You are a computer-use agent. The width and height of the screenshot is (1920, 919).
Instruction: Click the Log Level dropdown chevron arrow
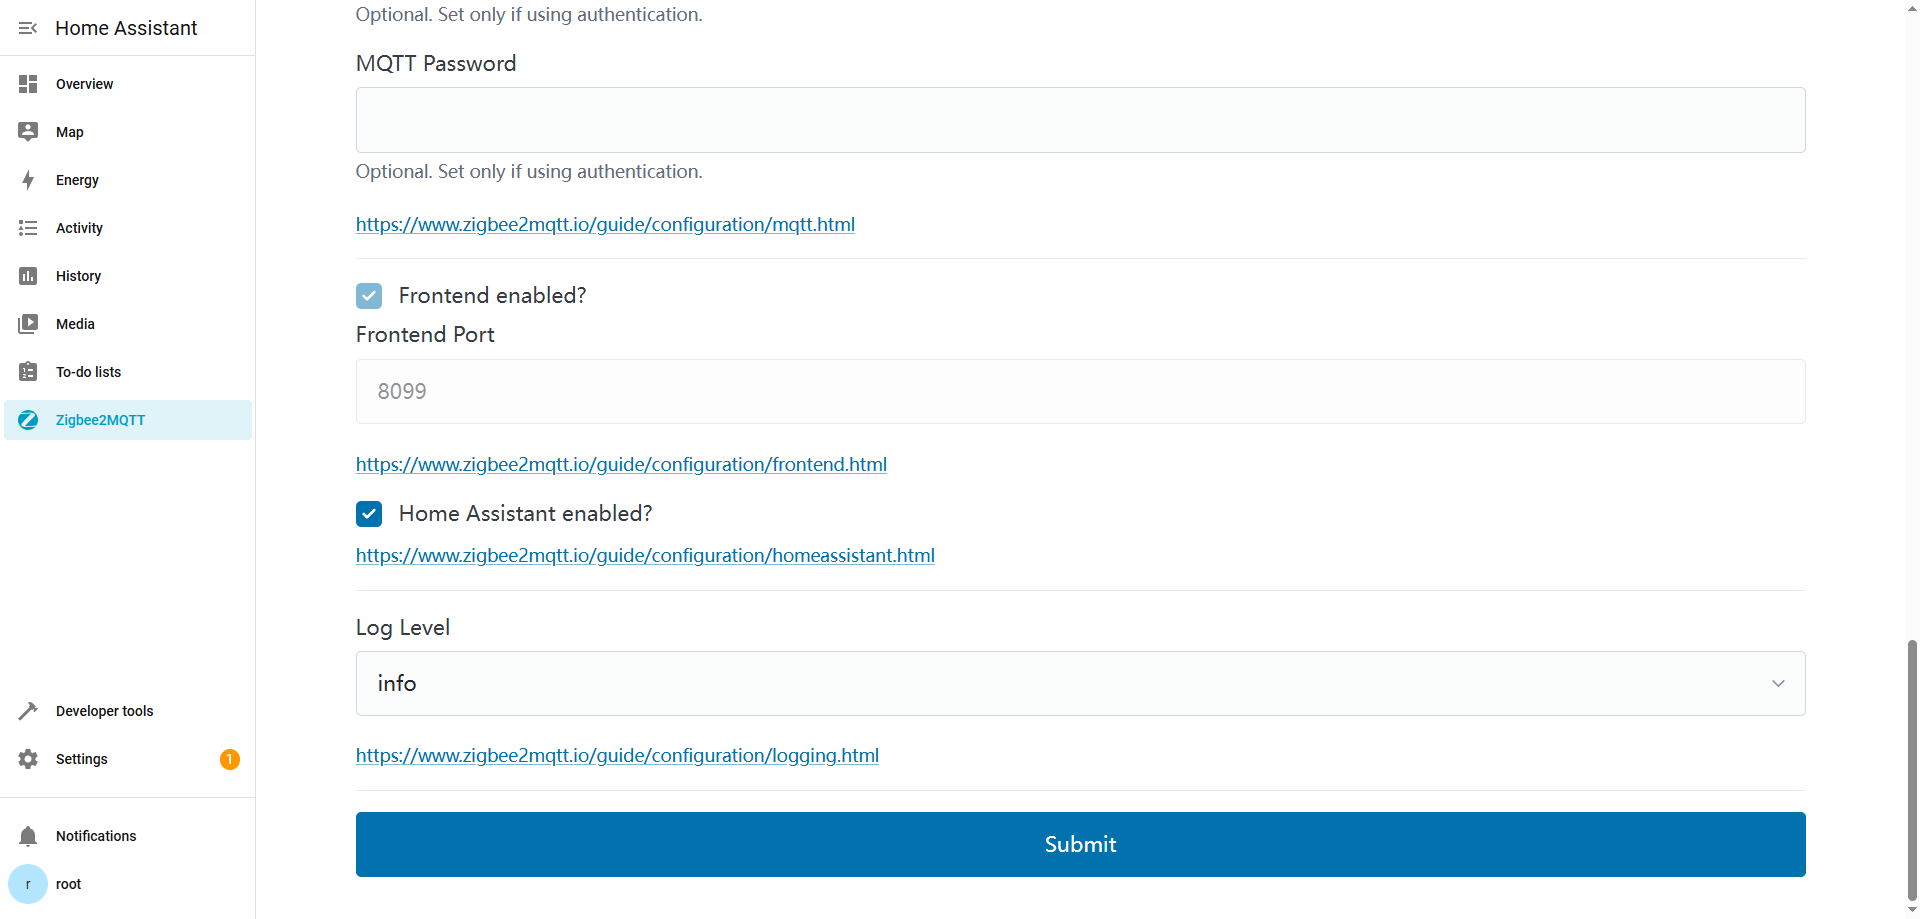point(1778,684)
